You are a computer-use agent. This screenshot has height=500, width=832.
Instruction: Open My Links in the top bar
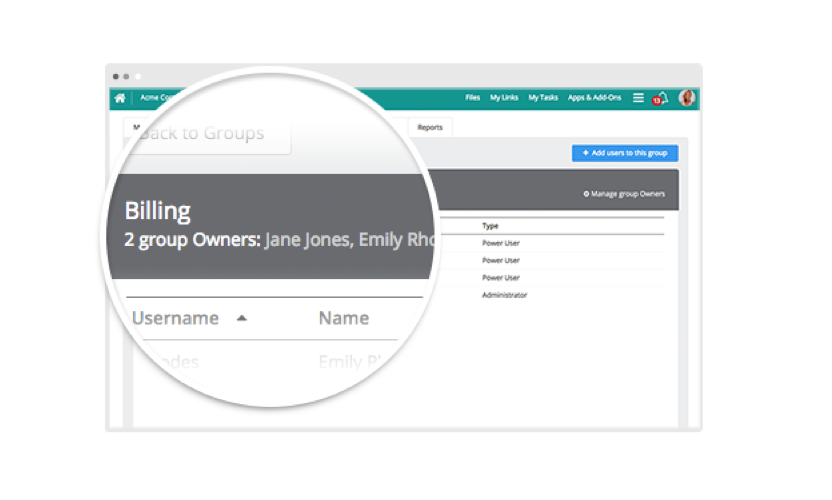tap(504, 98)
